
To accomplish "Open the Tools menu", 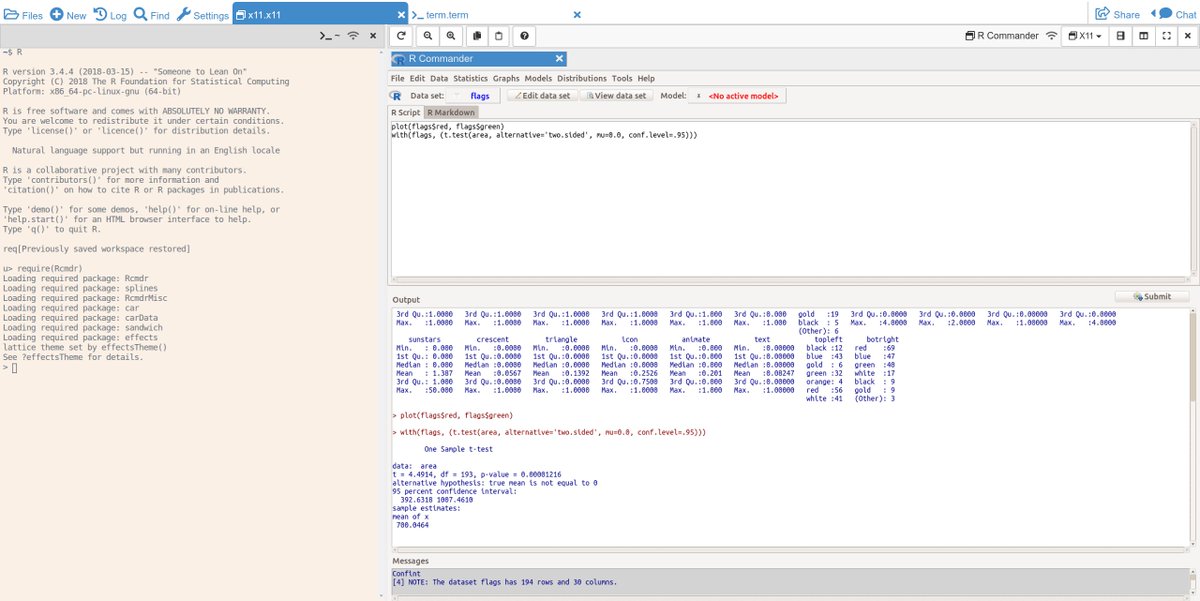I will 622,78.
